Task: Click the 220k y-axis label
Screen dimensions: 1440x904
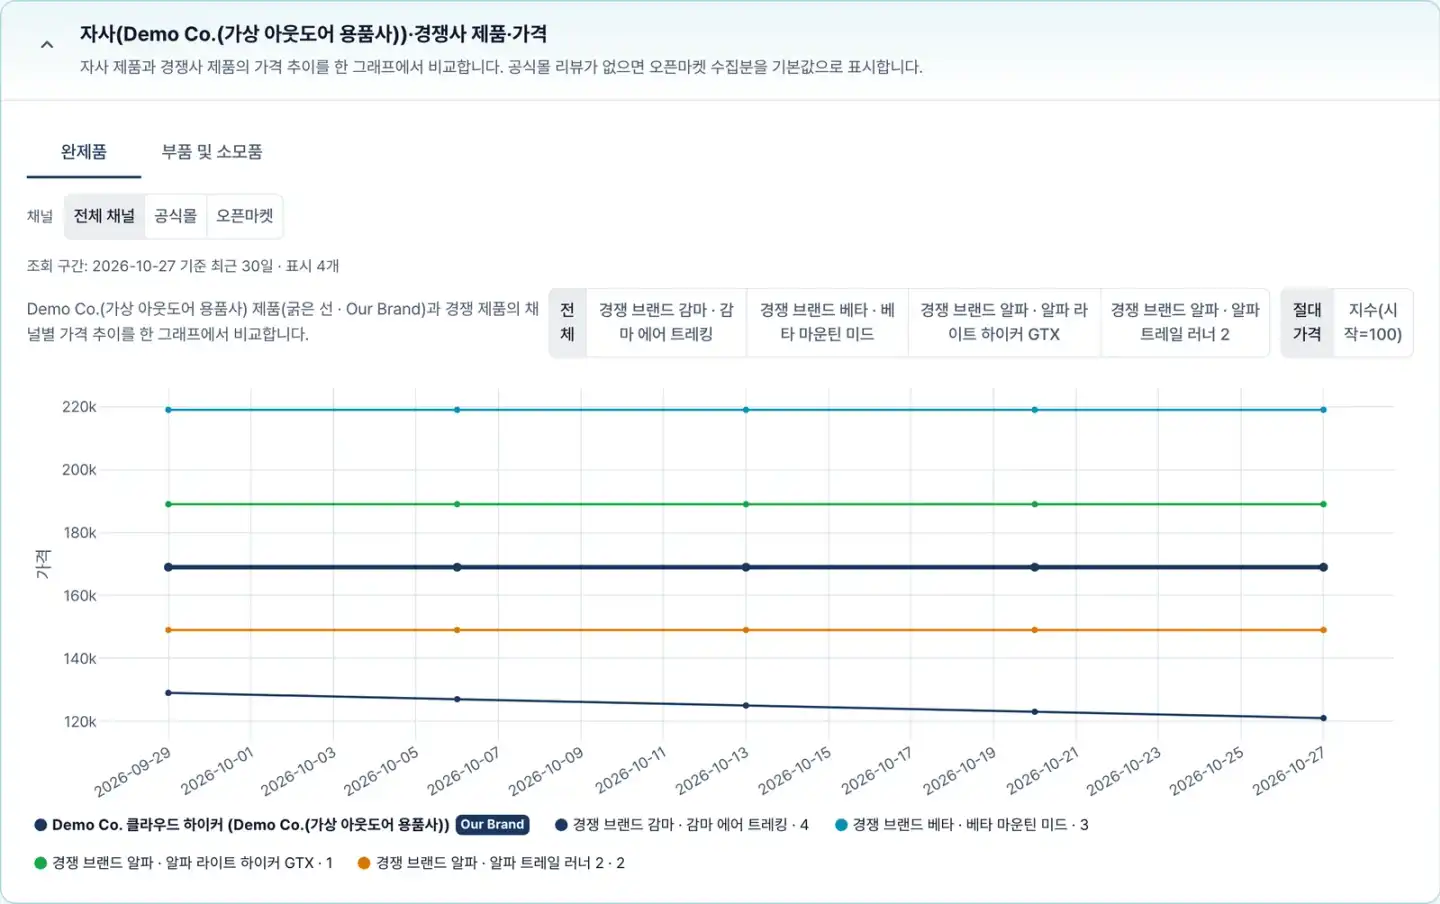Action: (79, 407)
